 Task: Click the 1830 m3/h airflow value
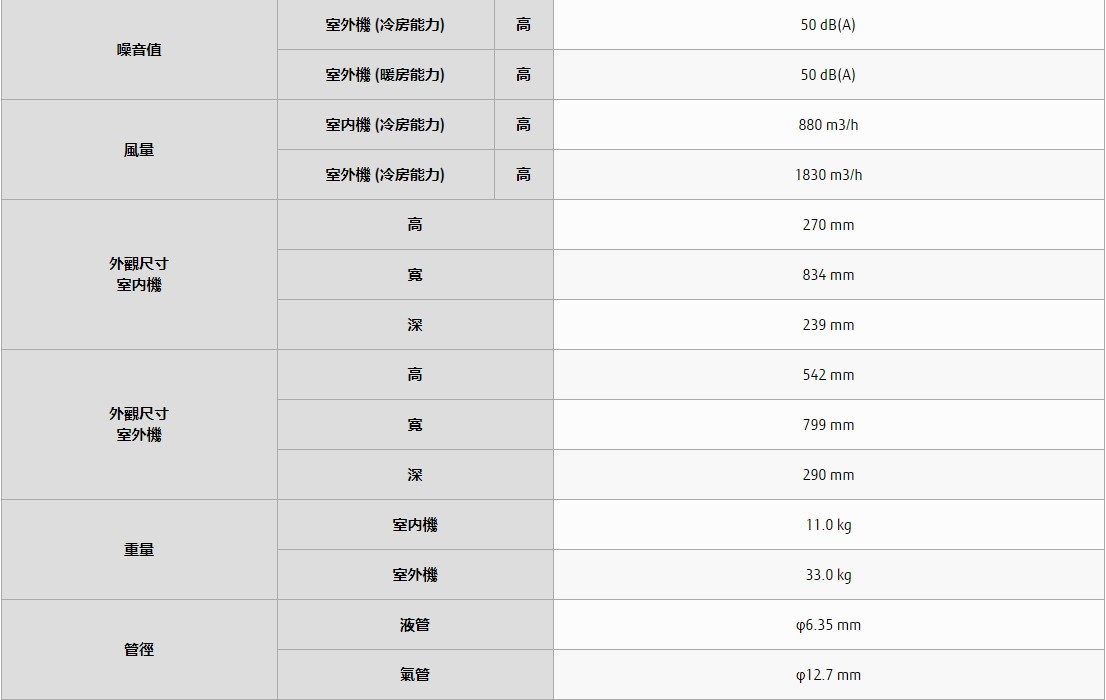(x=828, y=175)
